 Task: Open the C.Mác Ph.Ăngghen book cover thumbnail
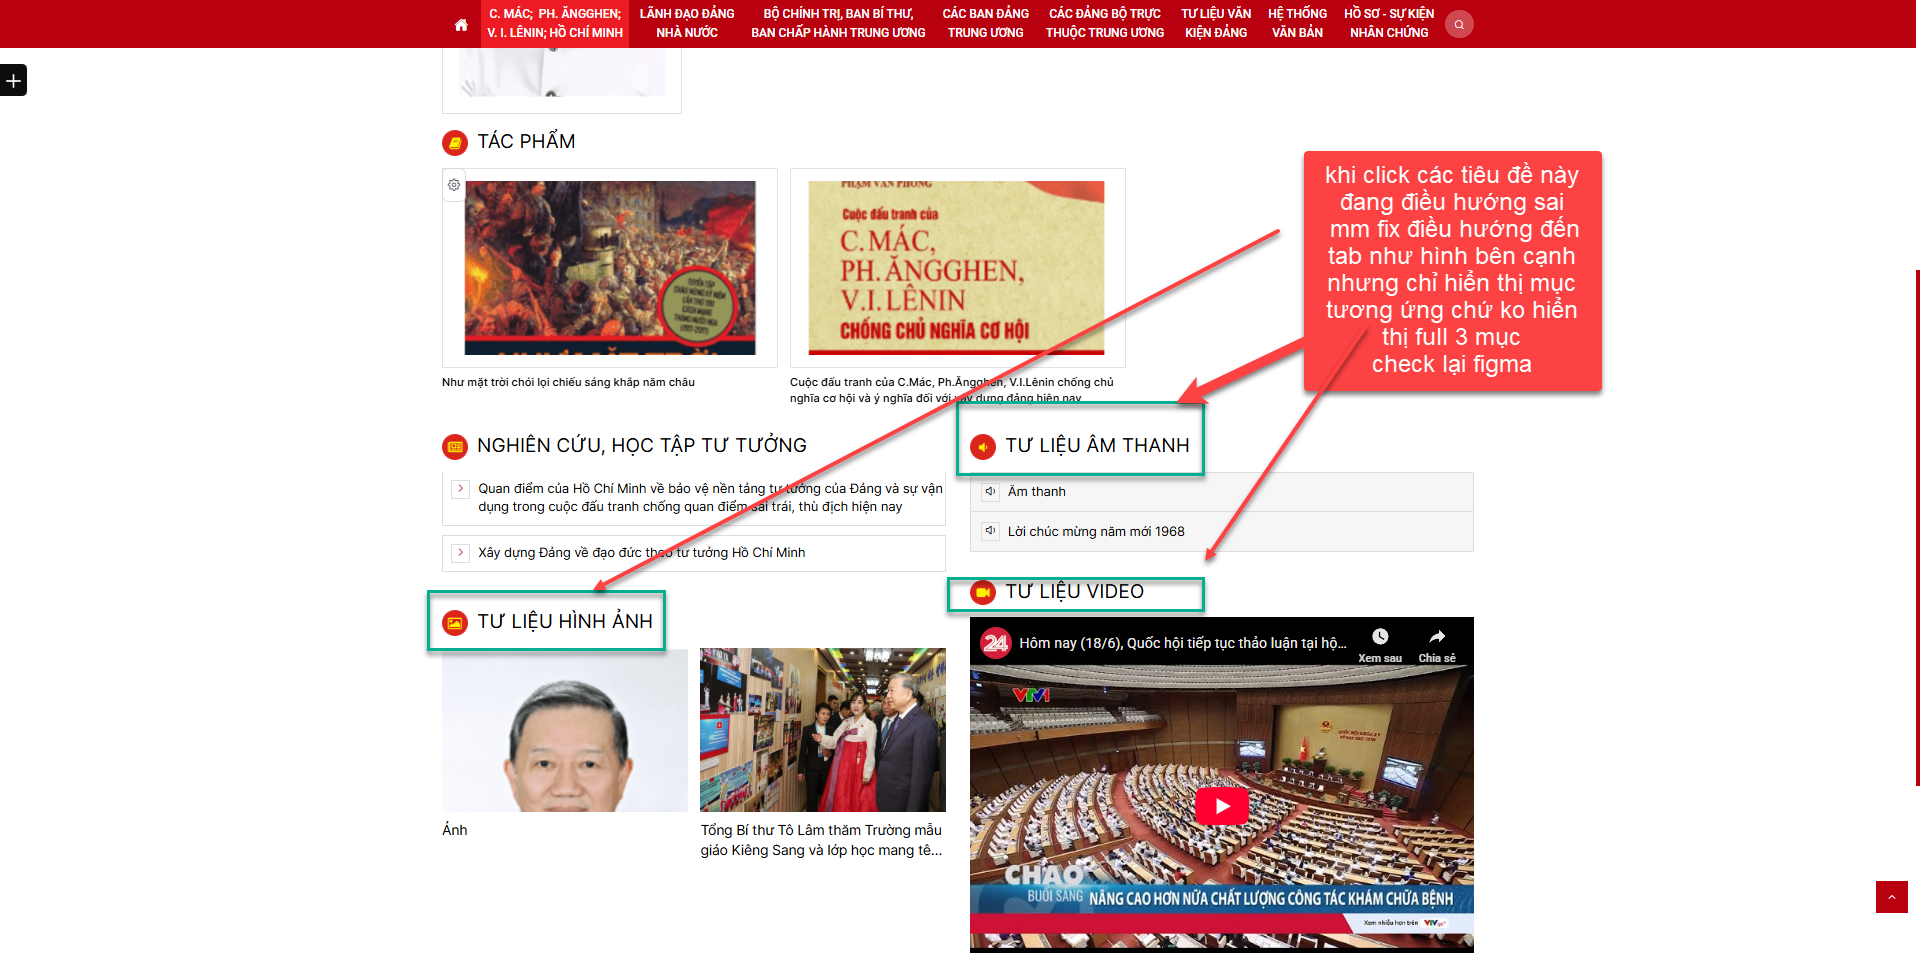click(957, 268)
